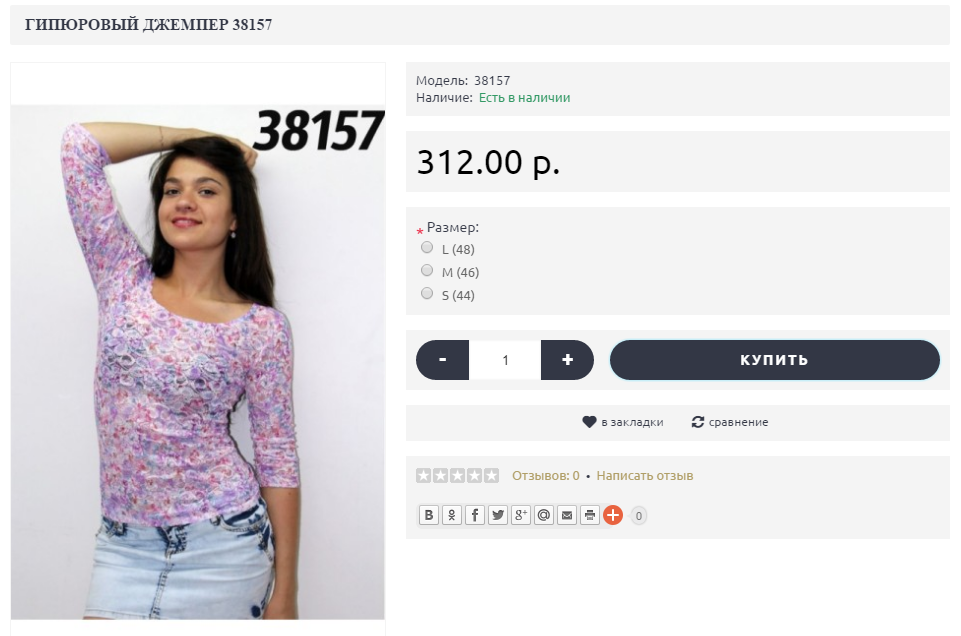Screen dimensions: 961x636
Task: Click the print icon
Action: pos(590,515)
